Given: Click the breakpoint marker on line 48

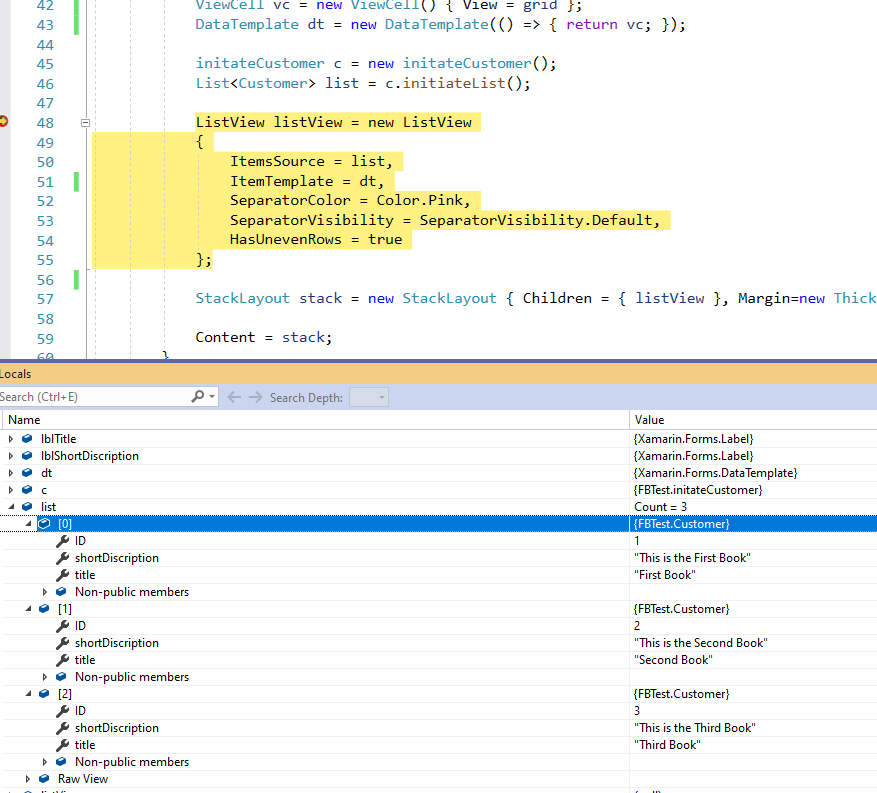Looking at the screenshot, I should (x=3, y=121).
